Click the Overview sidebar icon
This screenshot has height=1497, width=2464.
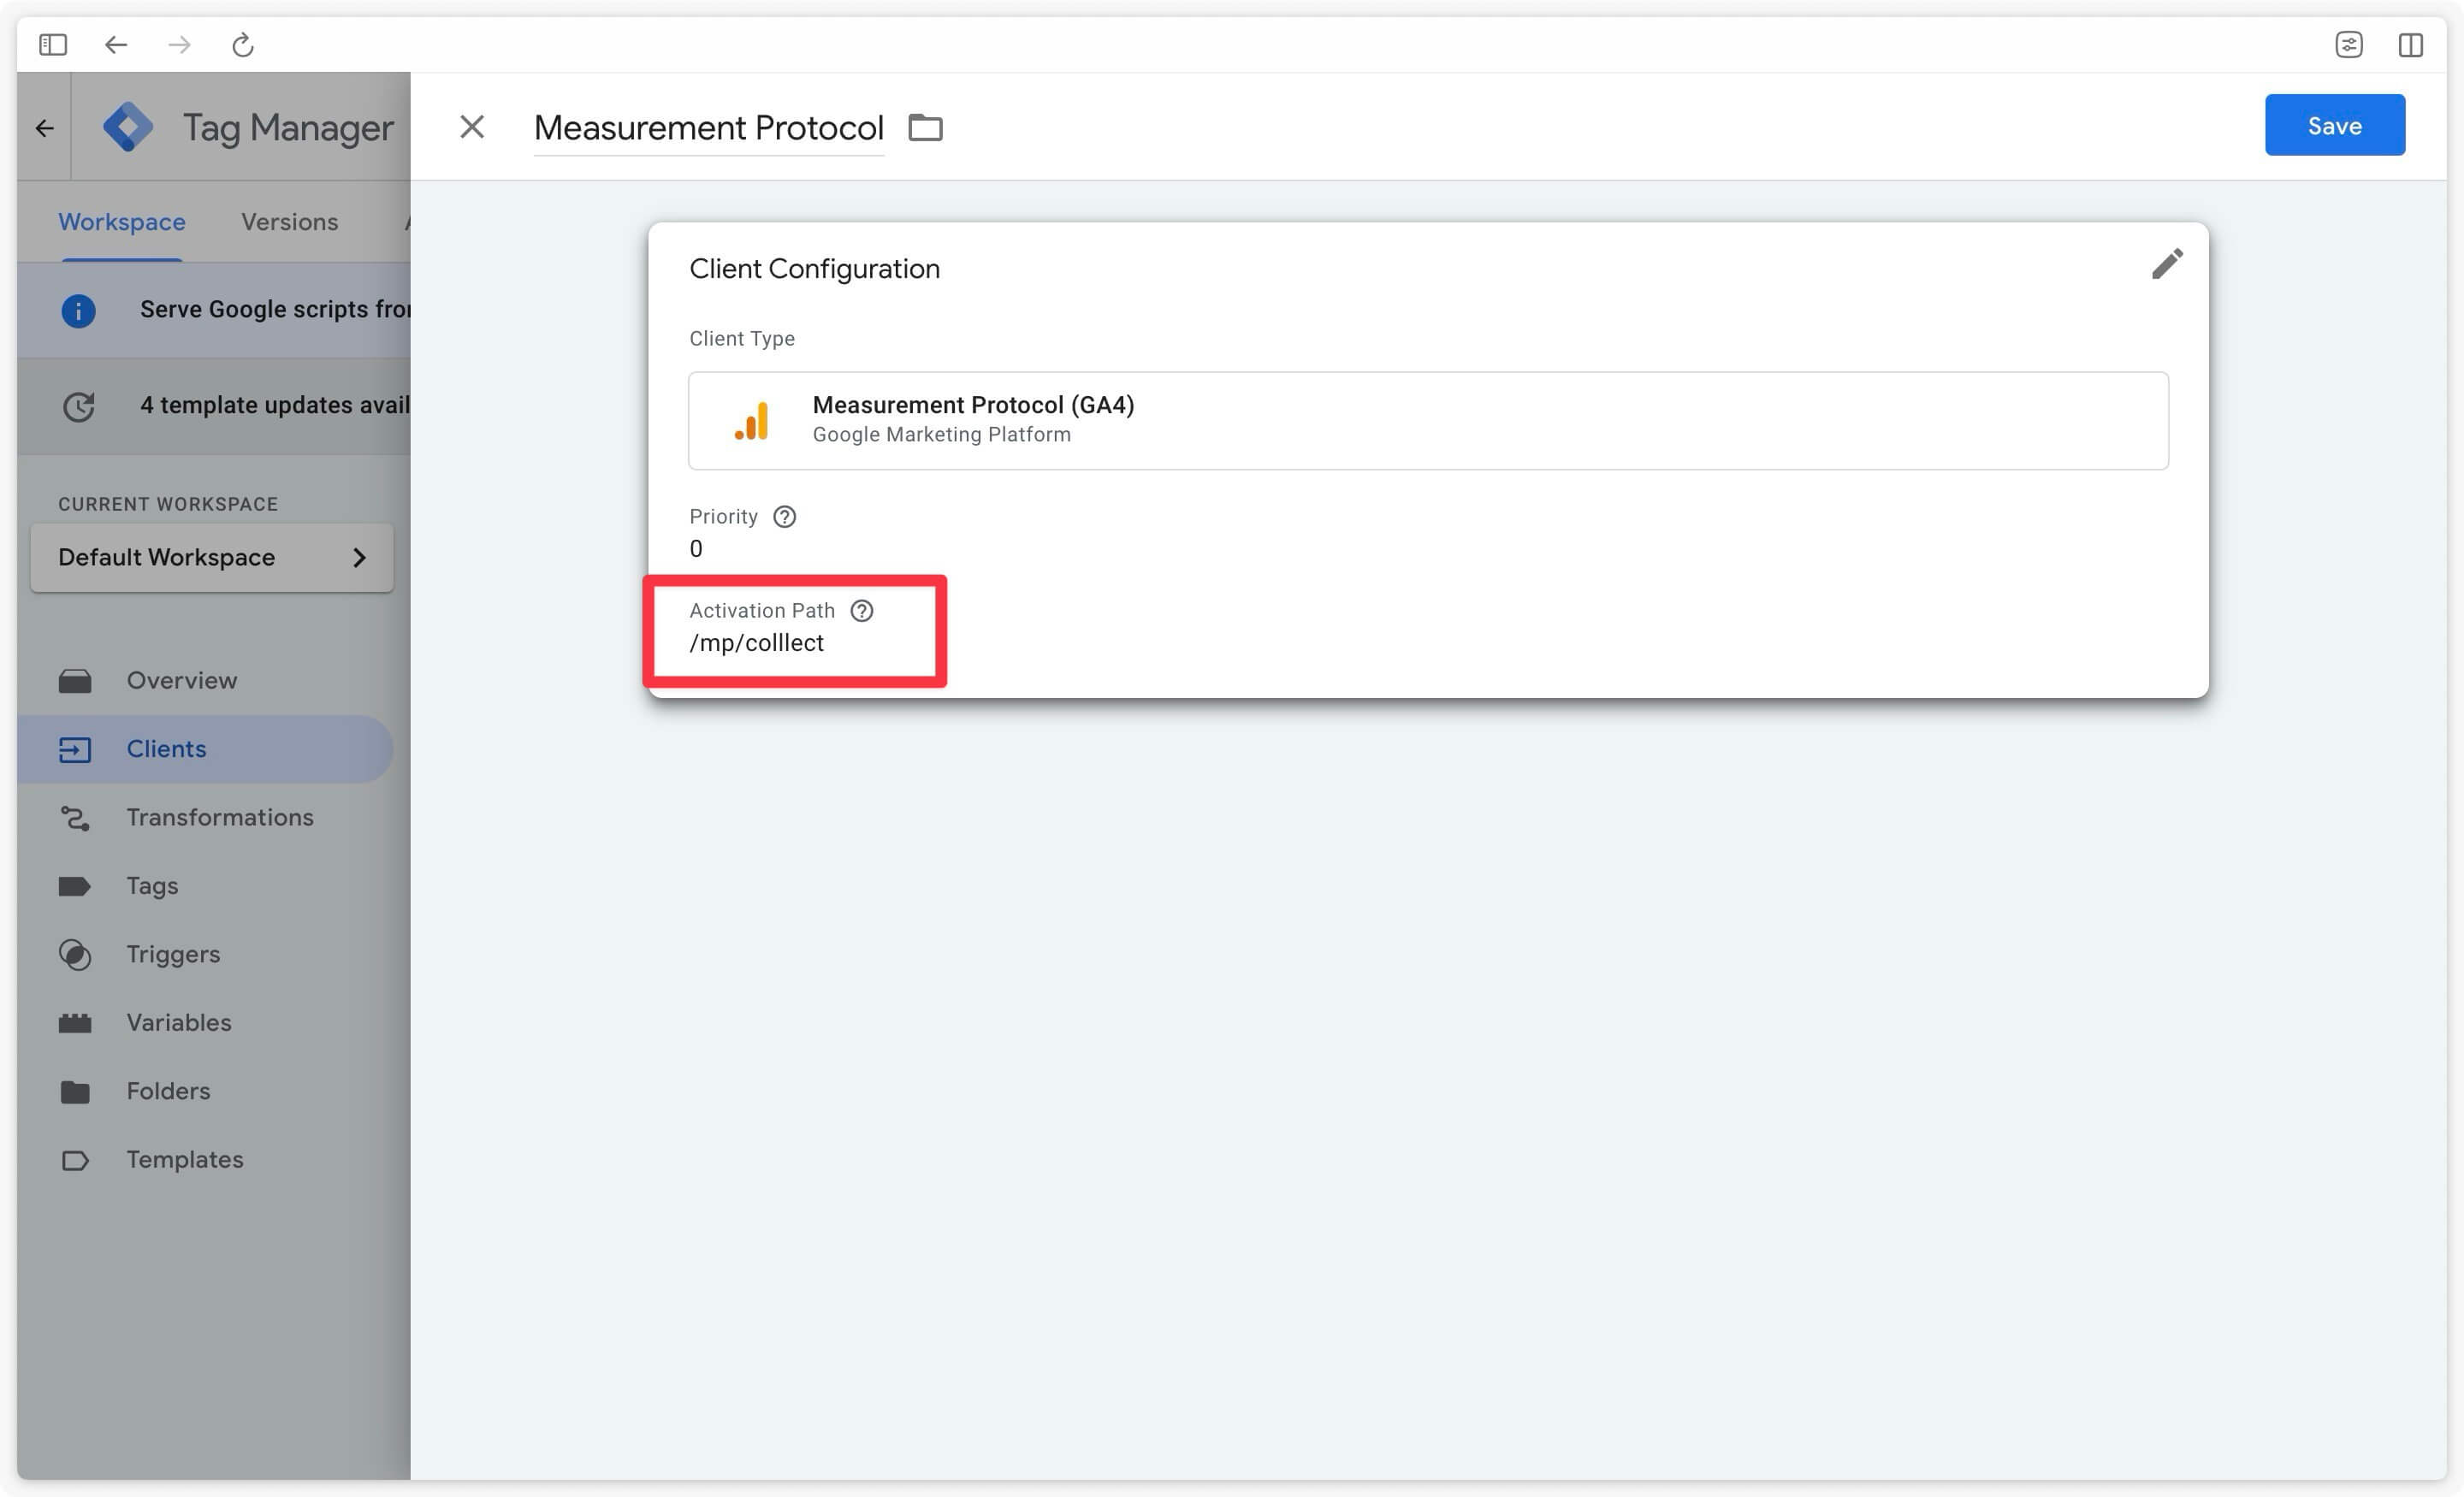[75, 681]
